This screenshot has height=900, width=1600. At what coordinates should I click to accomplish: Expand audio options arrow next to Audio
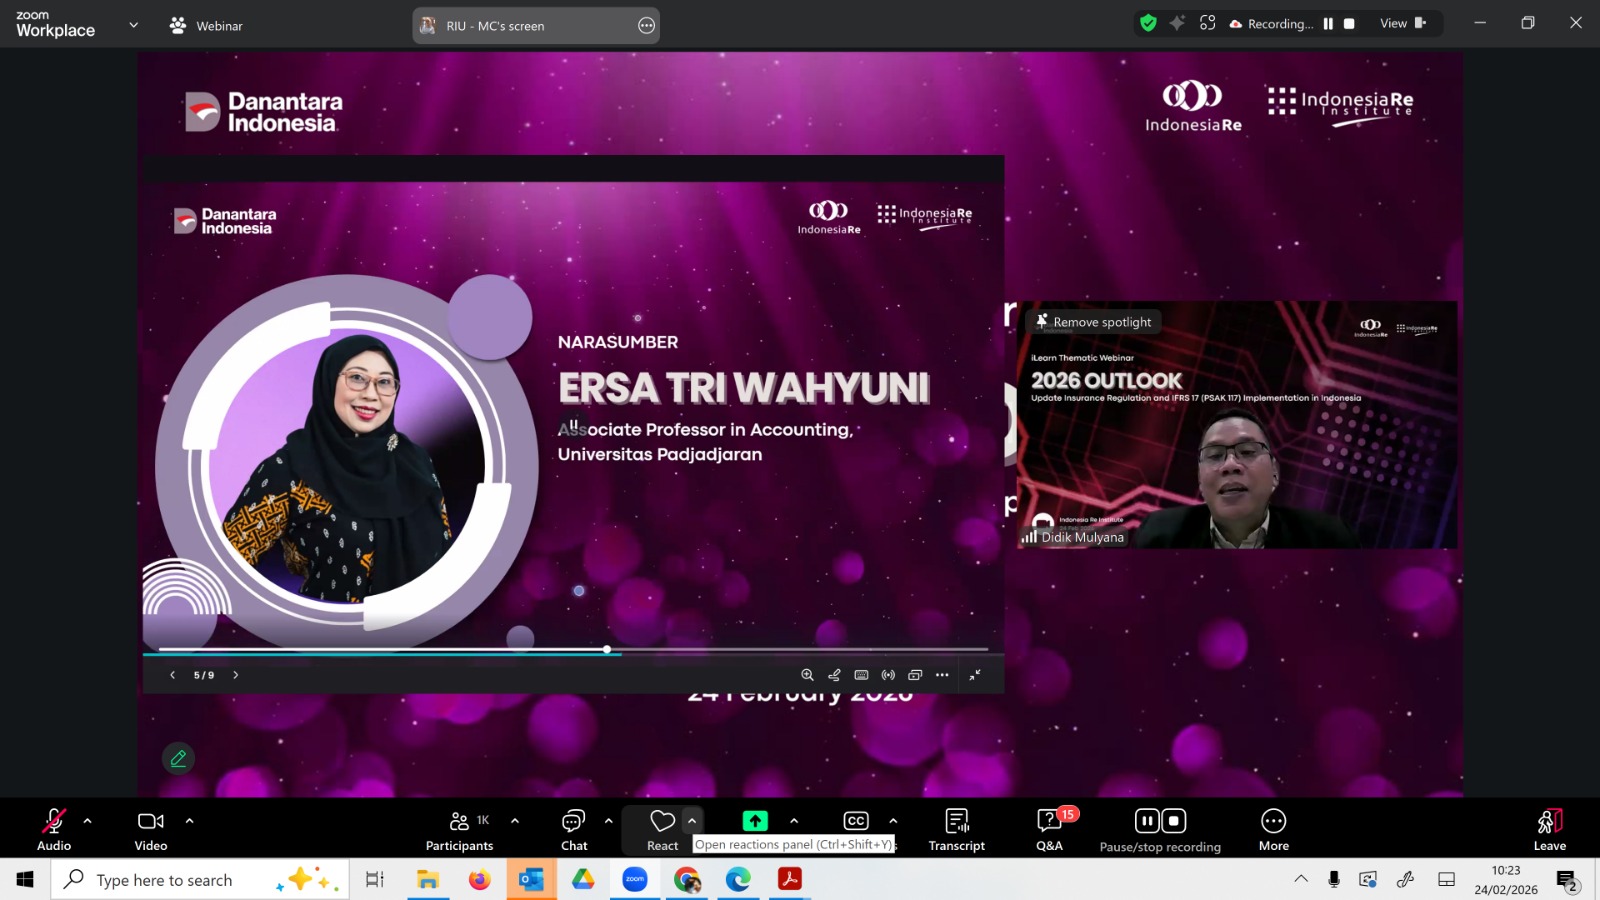pyautogui.click(x=88, y=821)
